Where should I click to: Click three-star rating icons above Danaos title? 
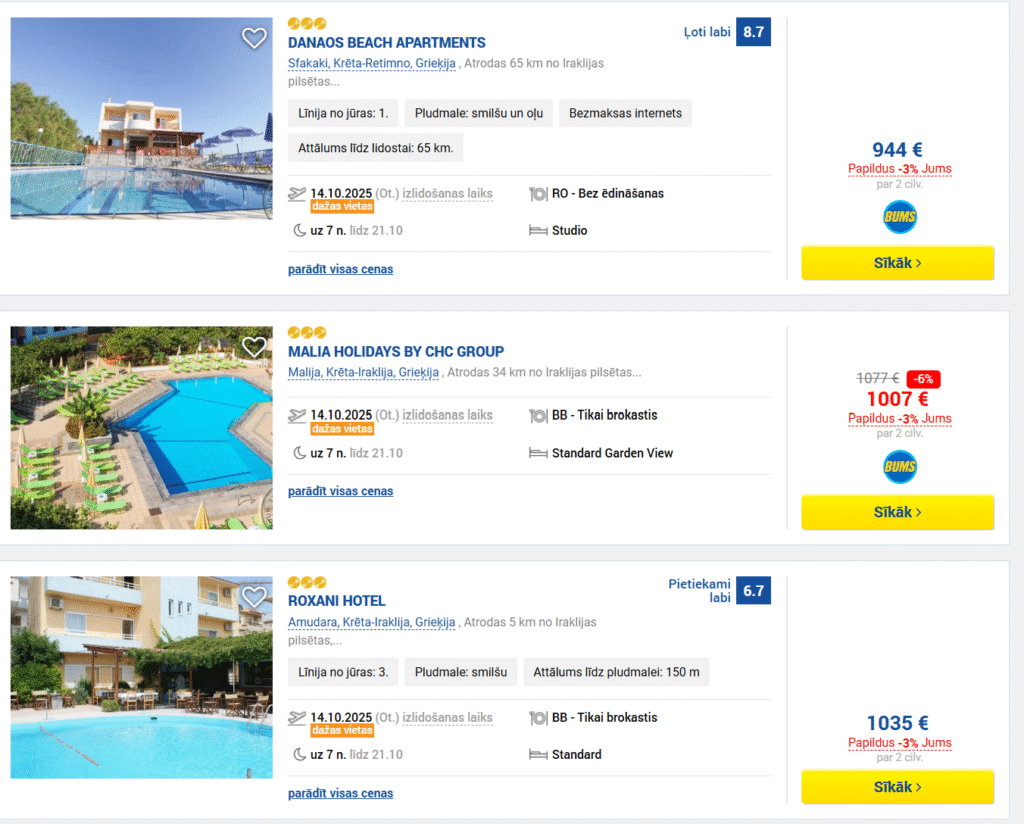(x=307, y=23)
